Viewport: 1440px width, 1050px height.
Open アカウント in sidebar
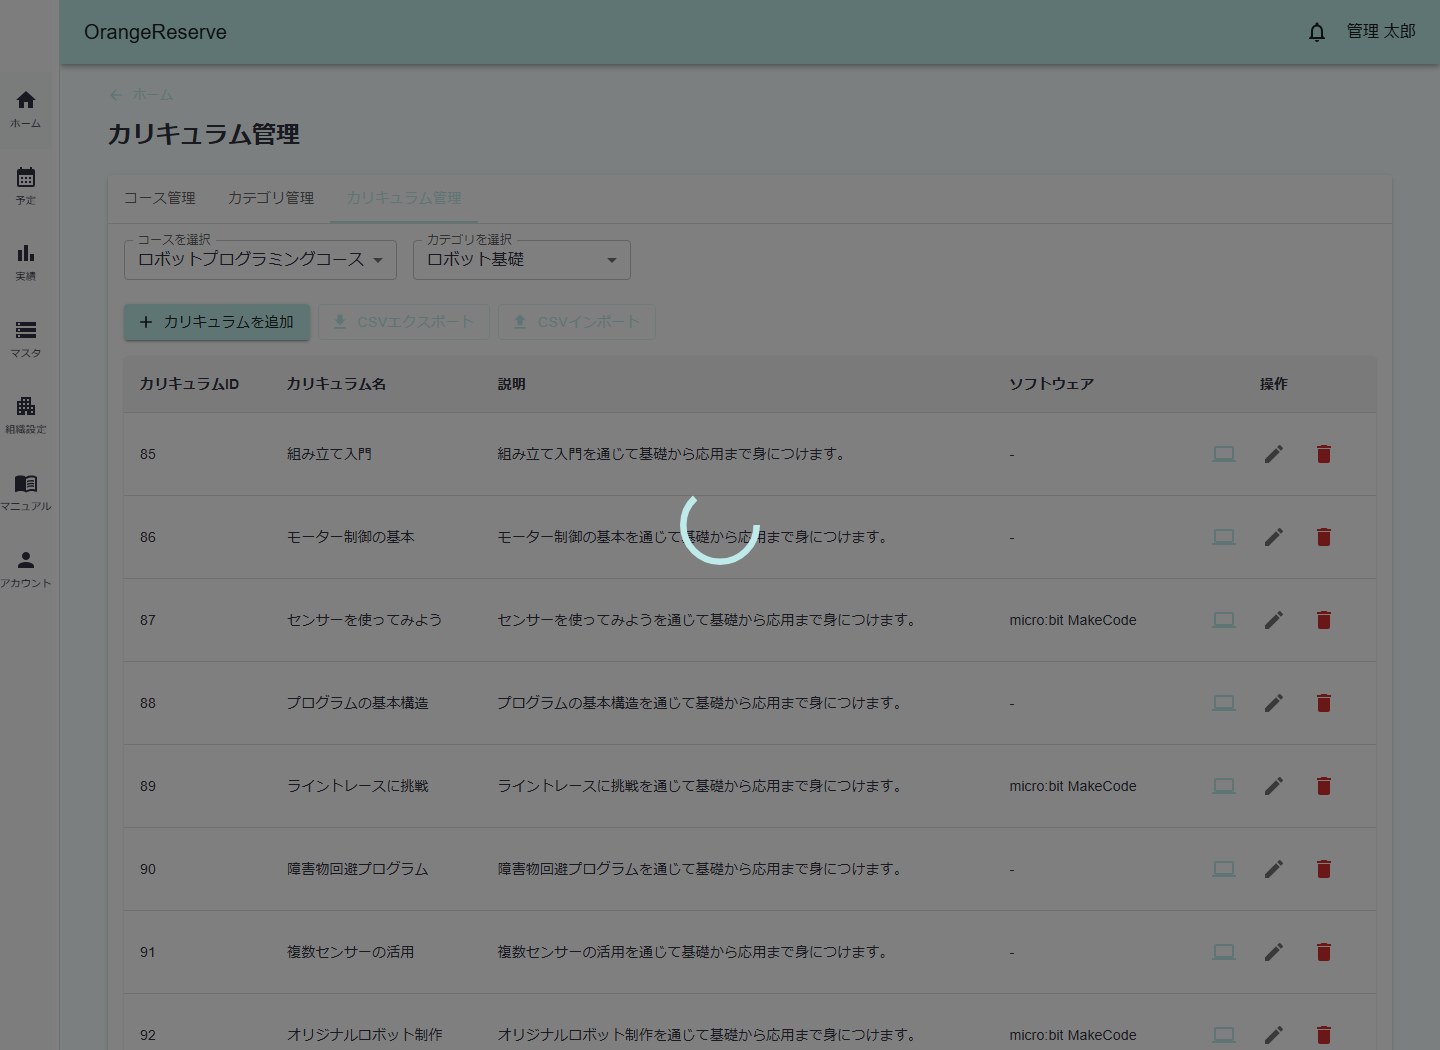coord(26,569)
